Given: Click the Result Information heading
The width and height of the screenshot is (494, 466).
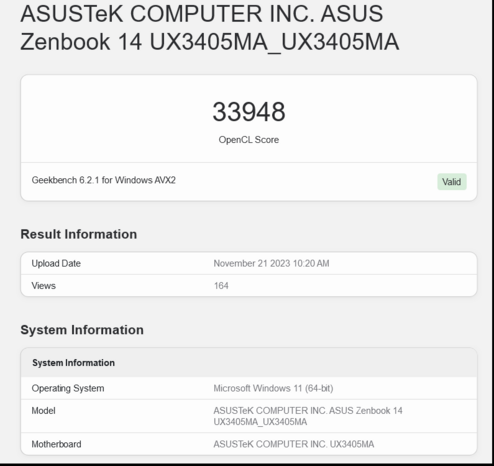Looking at the screenshot, I should [79, 234].
